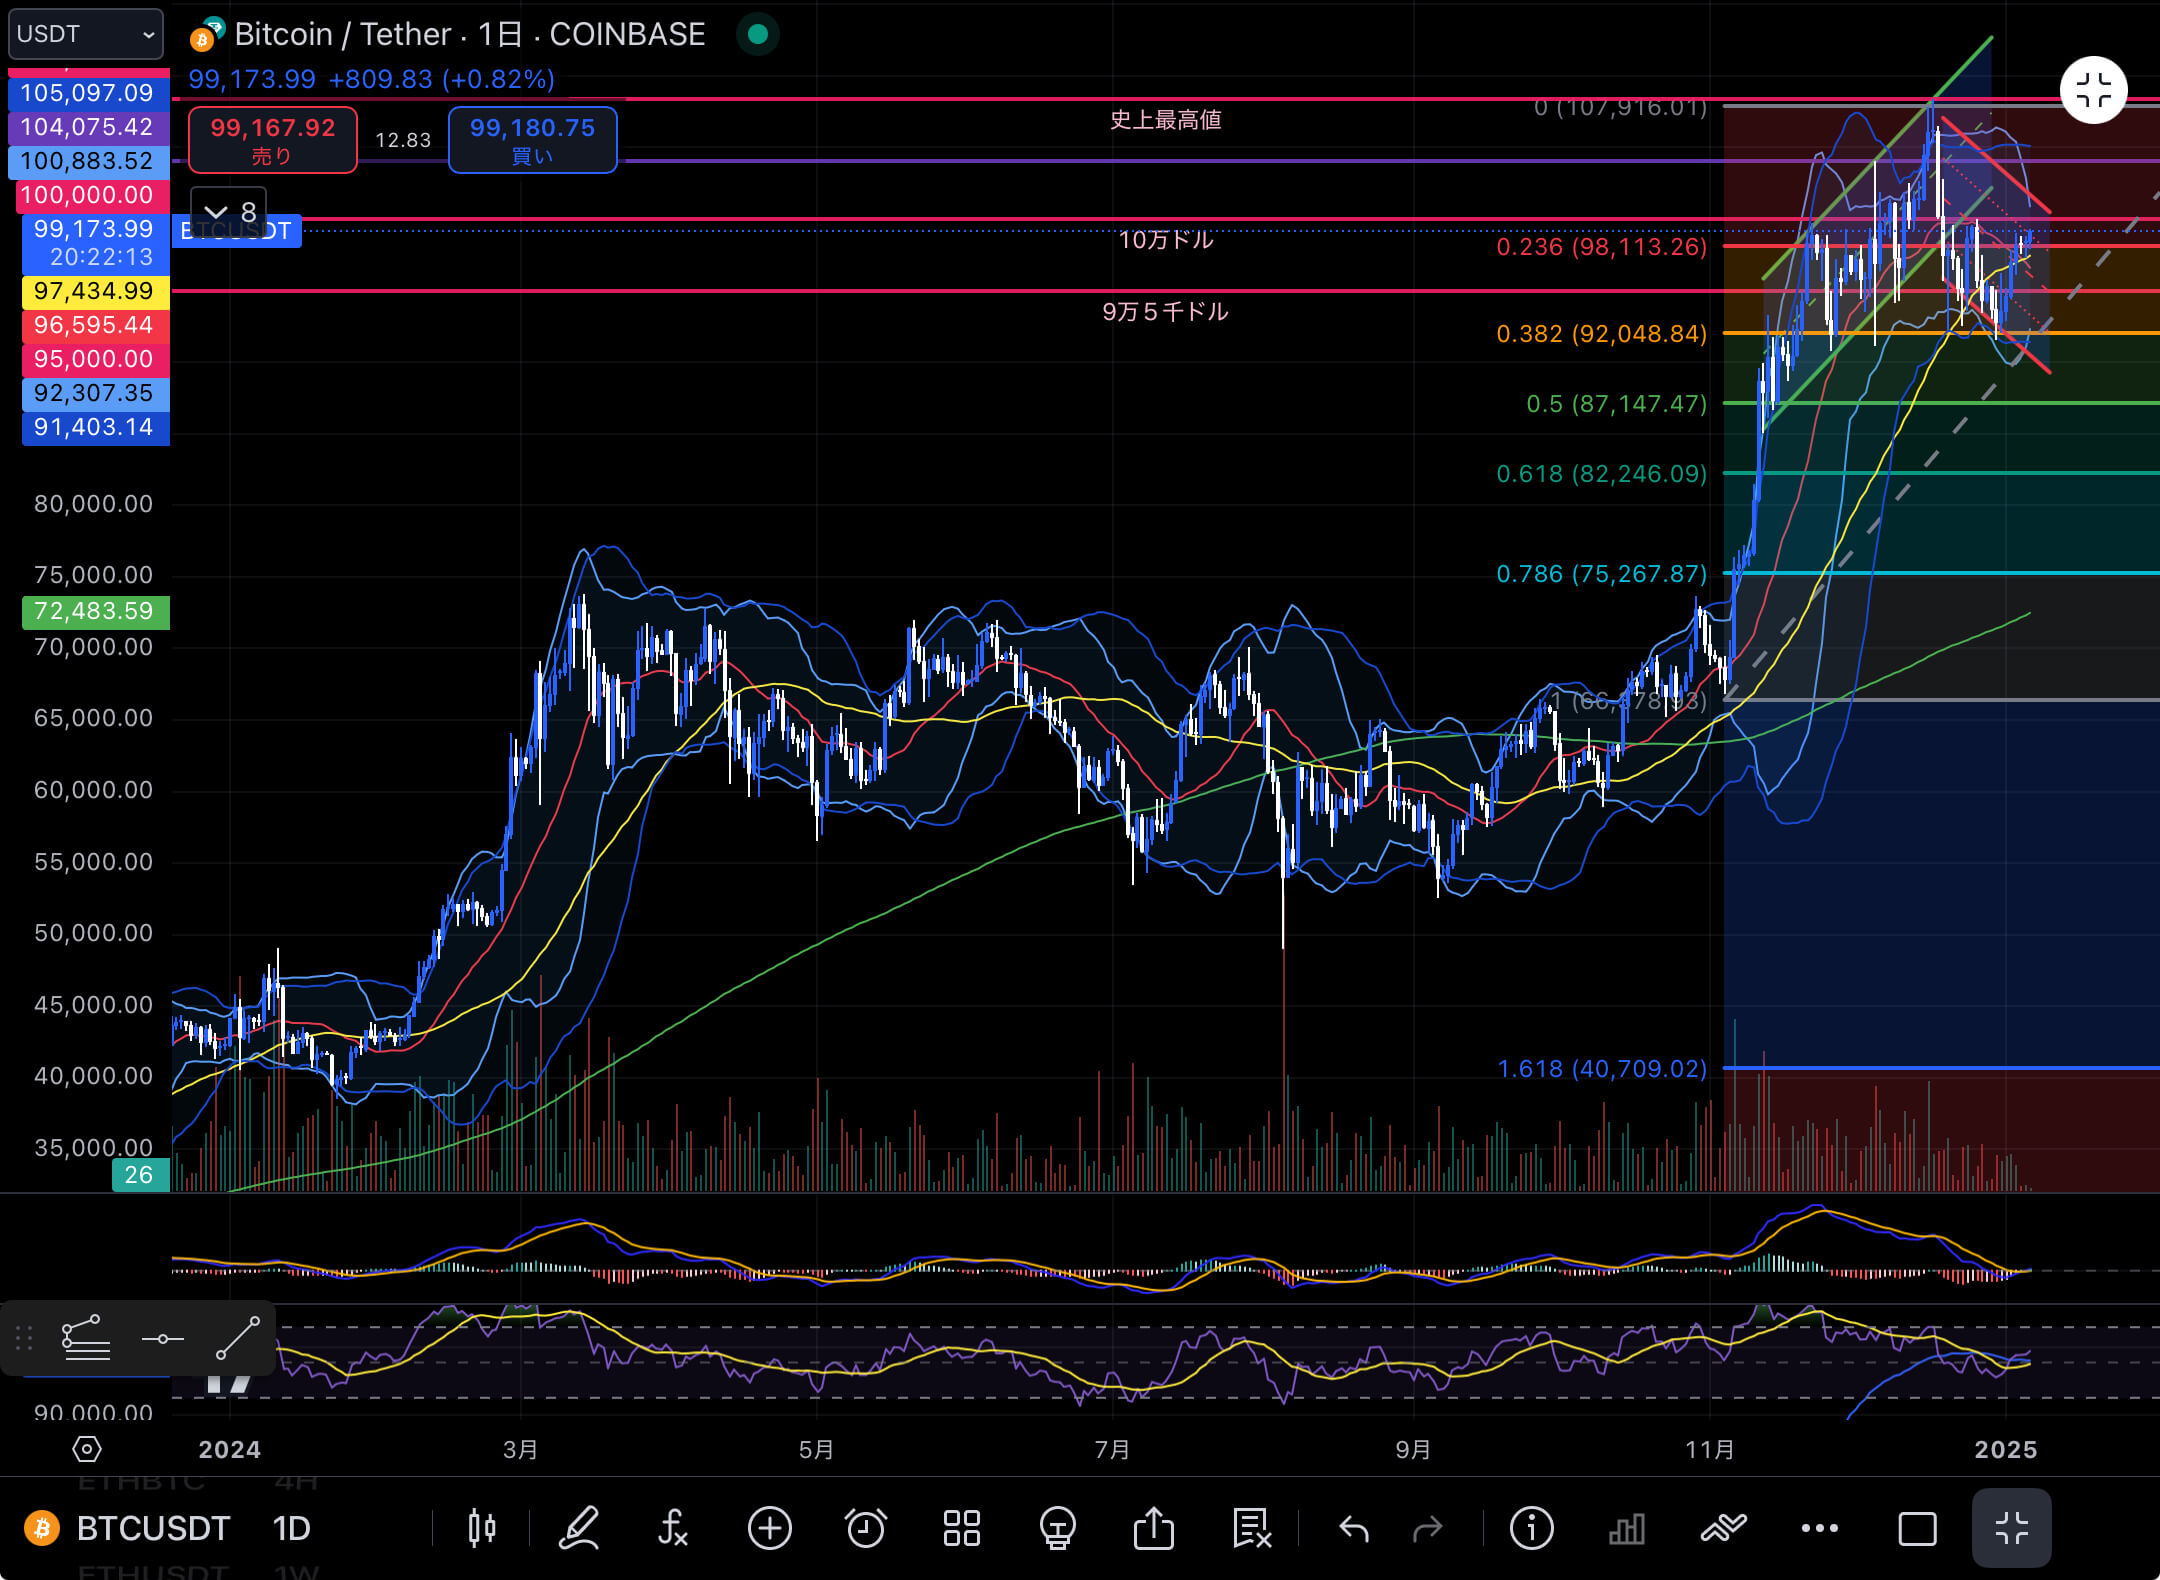Open the bar chart financials icon
Screen dimensions: 2160x1580
[1626, 1528]
